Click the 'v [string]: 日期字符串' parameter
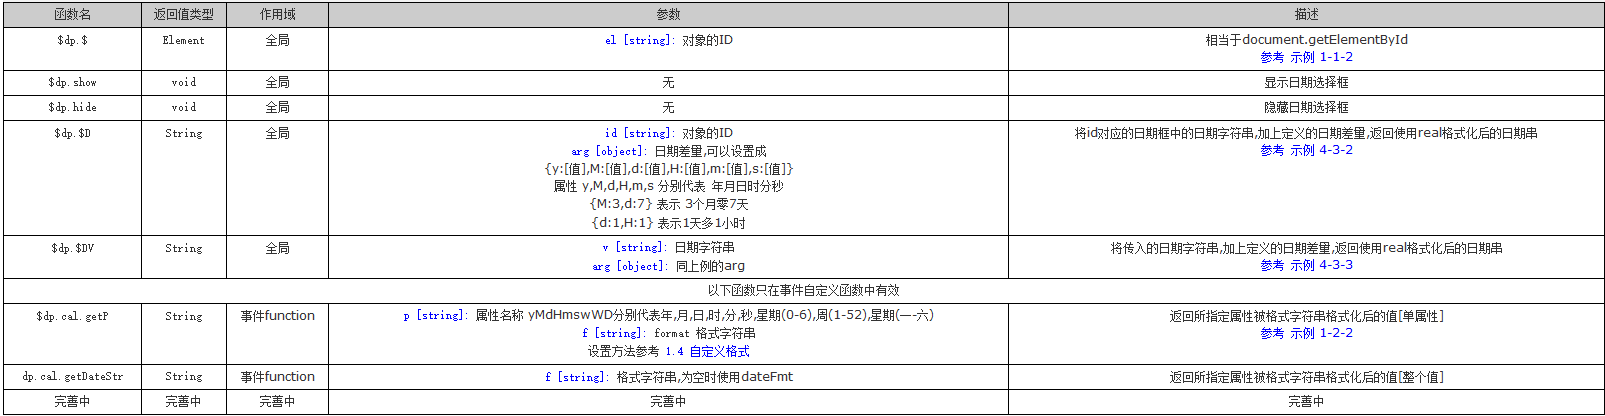 tap(668, 247)
